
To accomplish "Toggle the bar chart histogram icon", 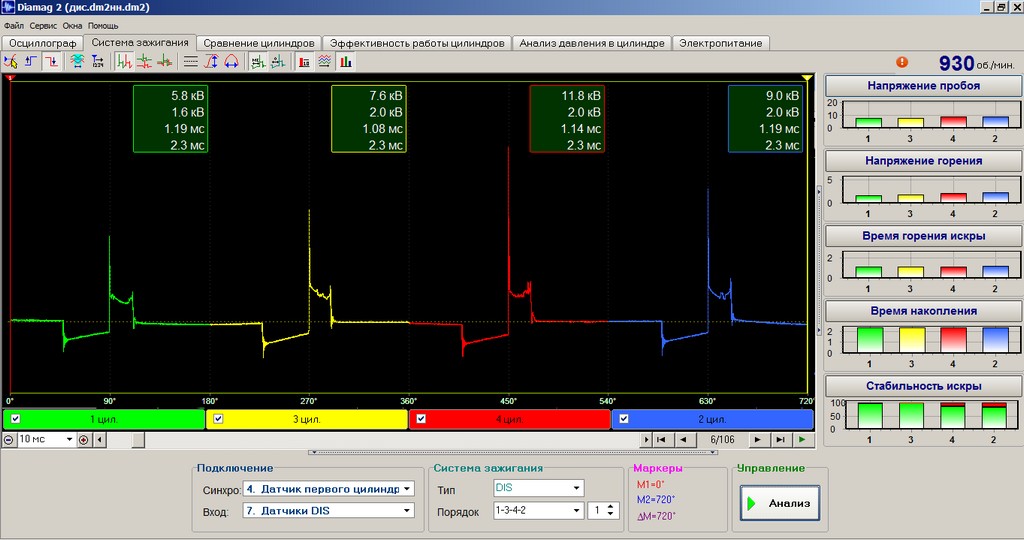I will tap(345, 62).
